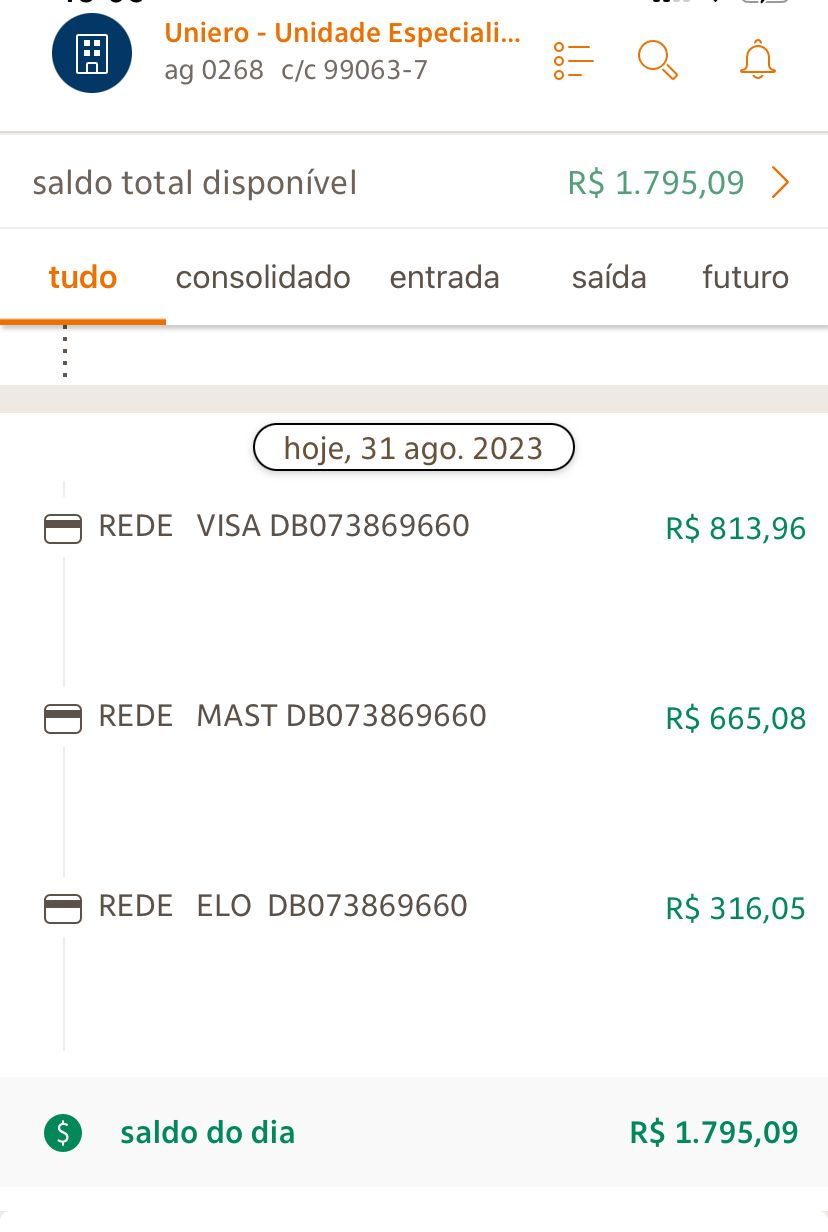Tap the hoje, 31 ago. 2023 date pill
The image size is (828, 1232).
tap(413, 447)
